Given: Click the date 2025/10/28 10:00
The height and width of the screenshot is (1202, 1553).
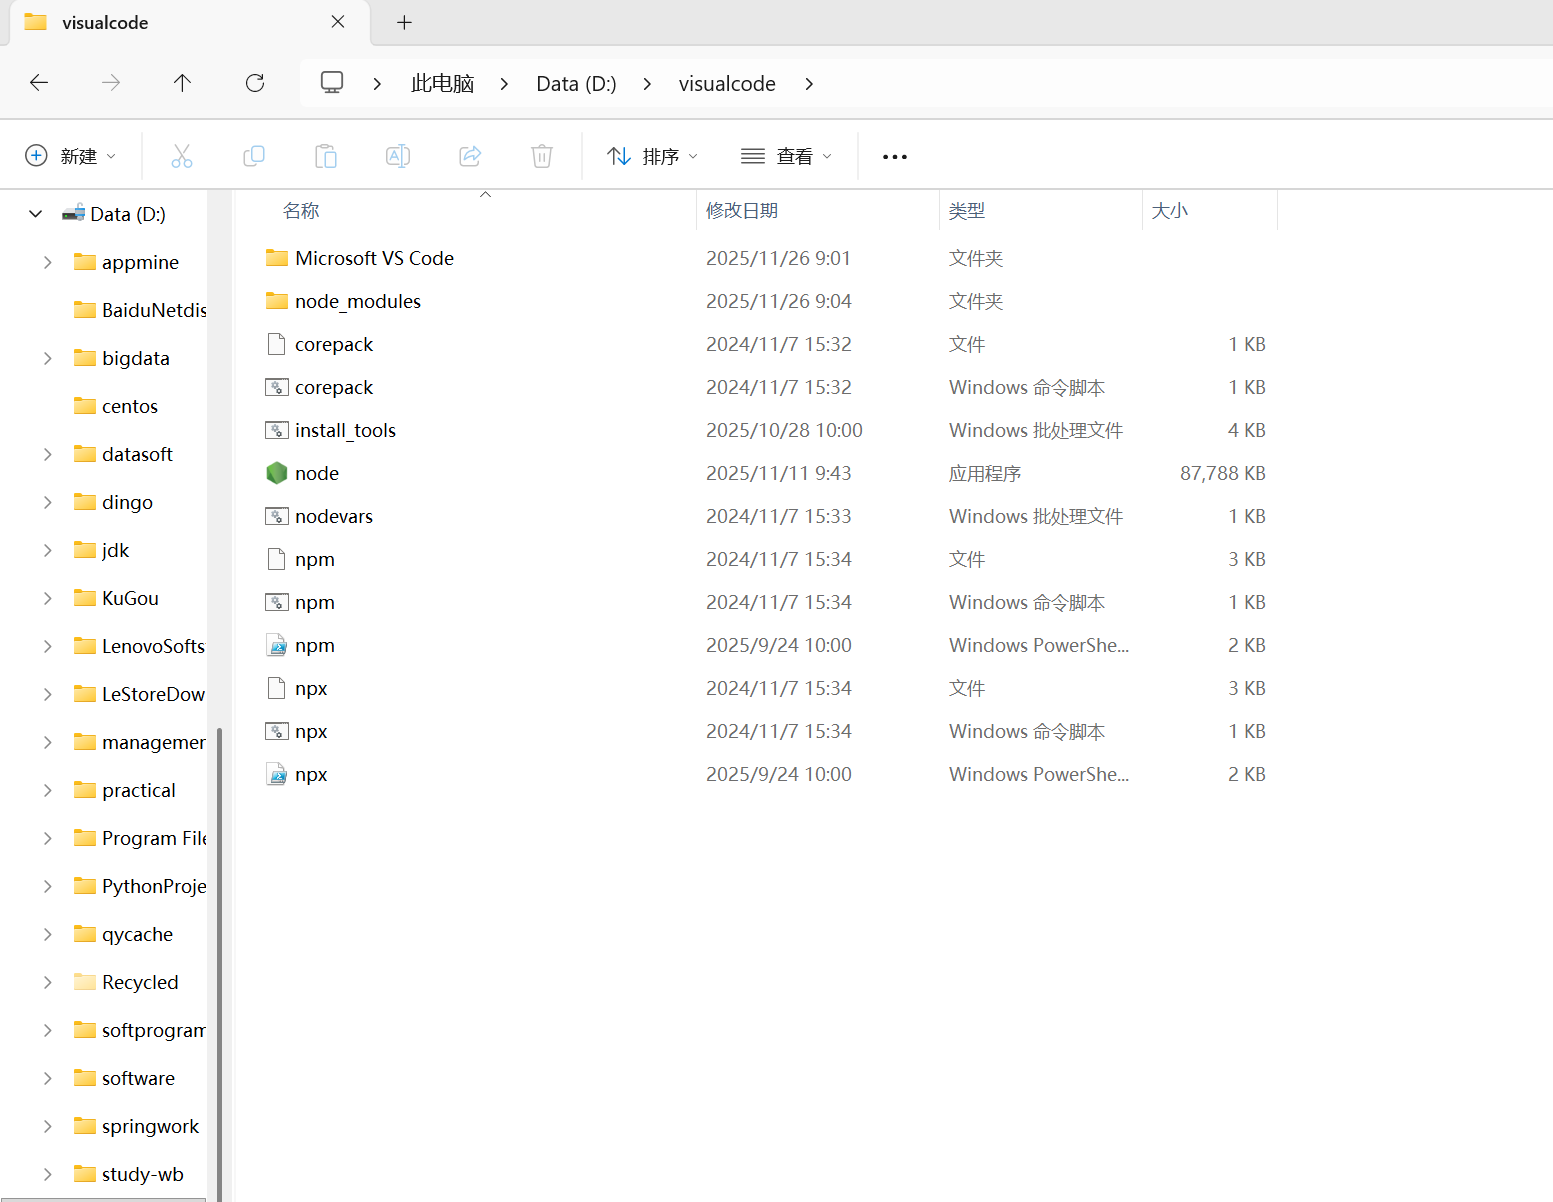Looking at the screenshot, I should [x=784, y=430].
